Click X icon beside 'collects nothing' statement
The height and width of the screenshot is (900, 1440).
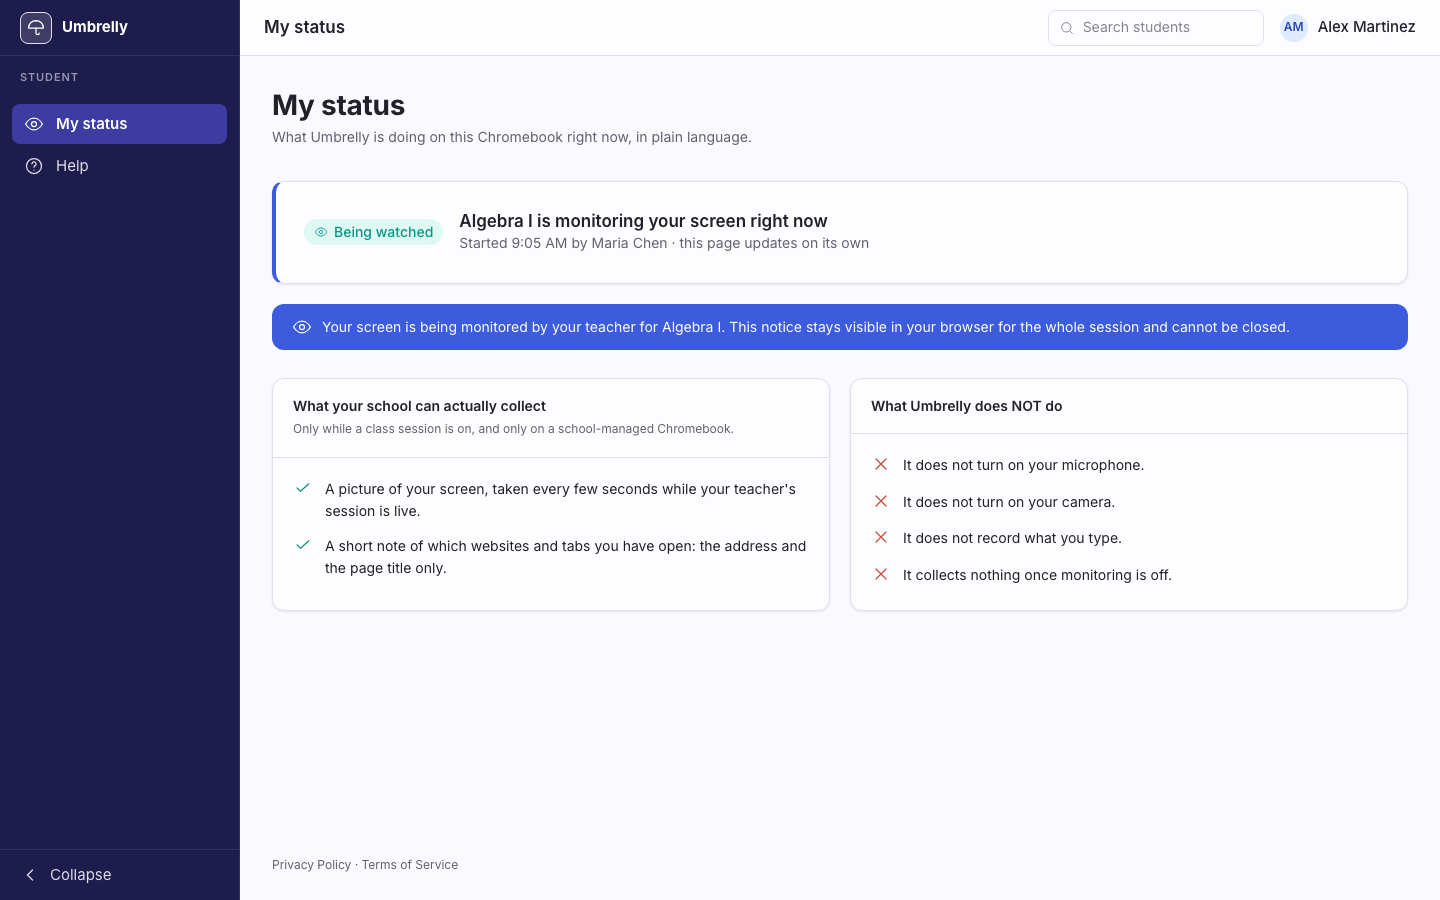coord(881,574)
